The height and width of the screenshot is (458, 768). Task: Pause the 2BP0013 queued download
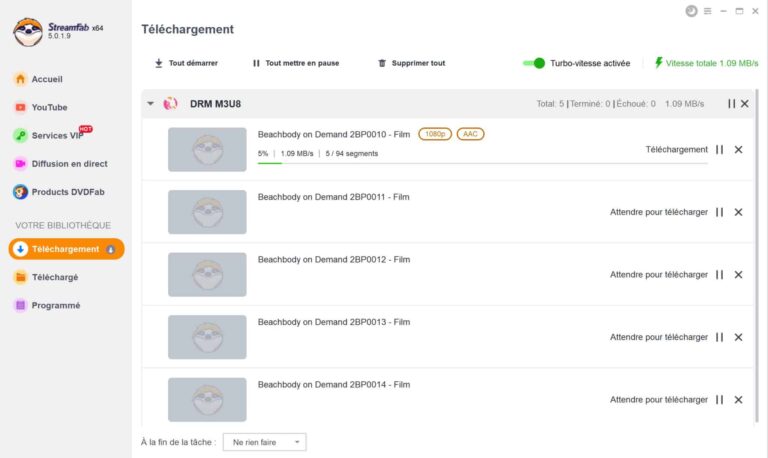pyautogui.click(x=720, y=337)
